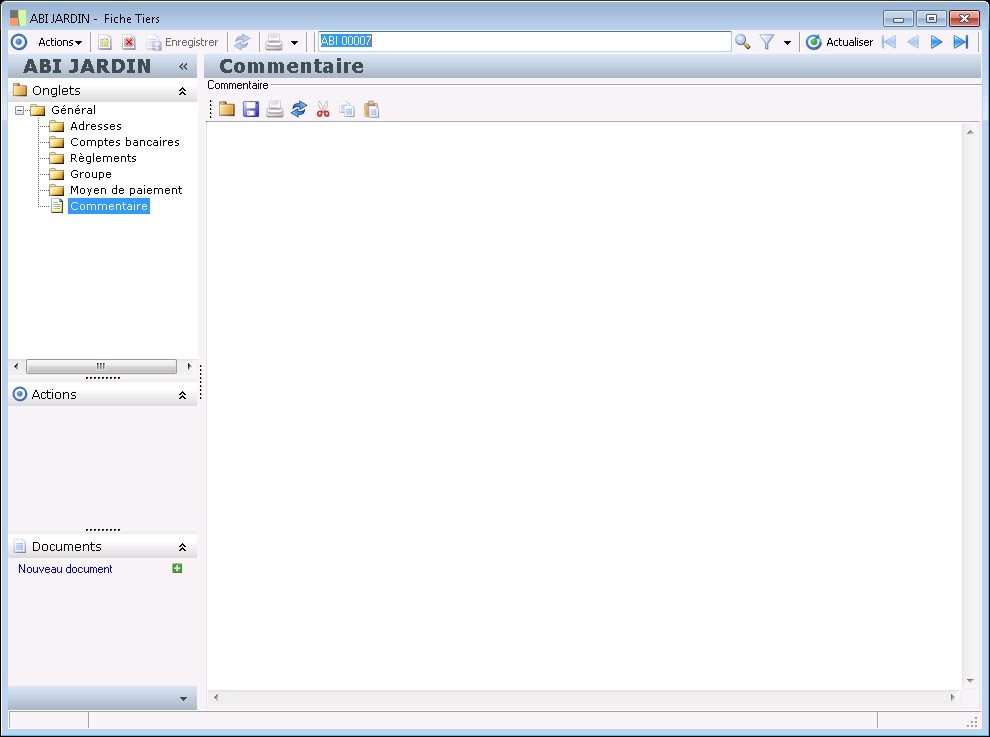Viewport: 990px width, 737px height.
Task: Click the scissors cut icon
Action: click(x=323, y=109)
